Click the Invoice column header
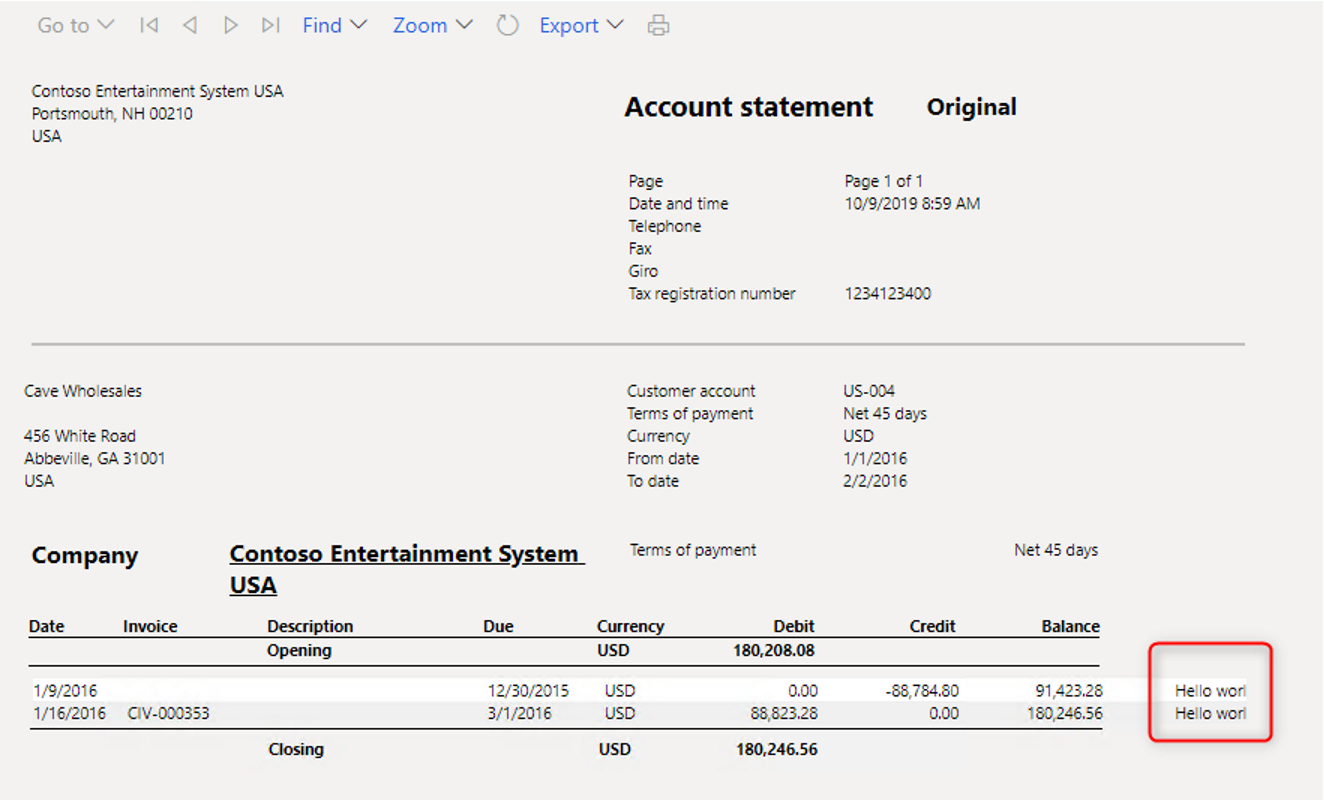The width and height of the screenshot is (1324, 800). [150, 626]
